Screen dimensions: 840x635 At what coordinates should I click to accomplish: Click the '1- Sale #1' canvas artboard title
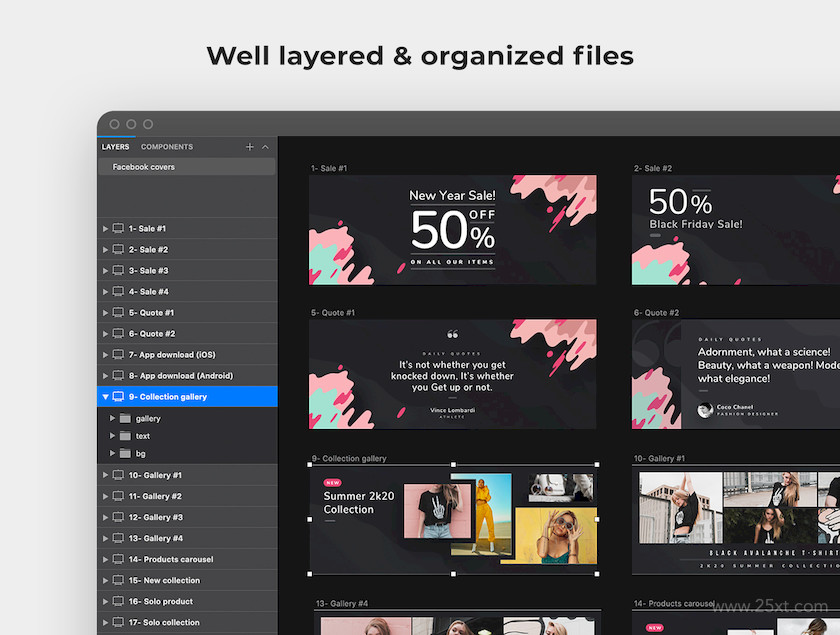pos(329,168)
